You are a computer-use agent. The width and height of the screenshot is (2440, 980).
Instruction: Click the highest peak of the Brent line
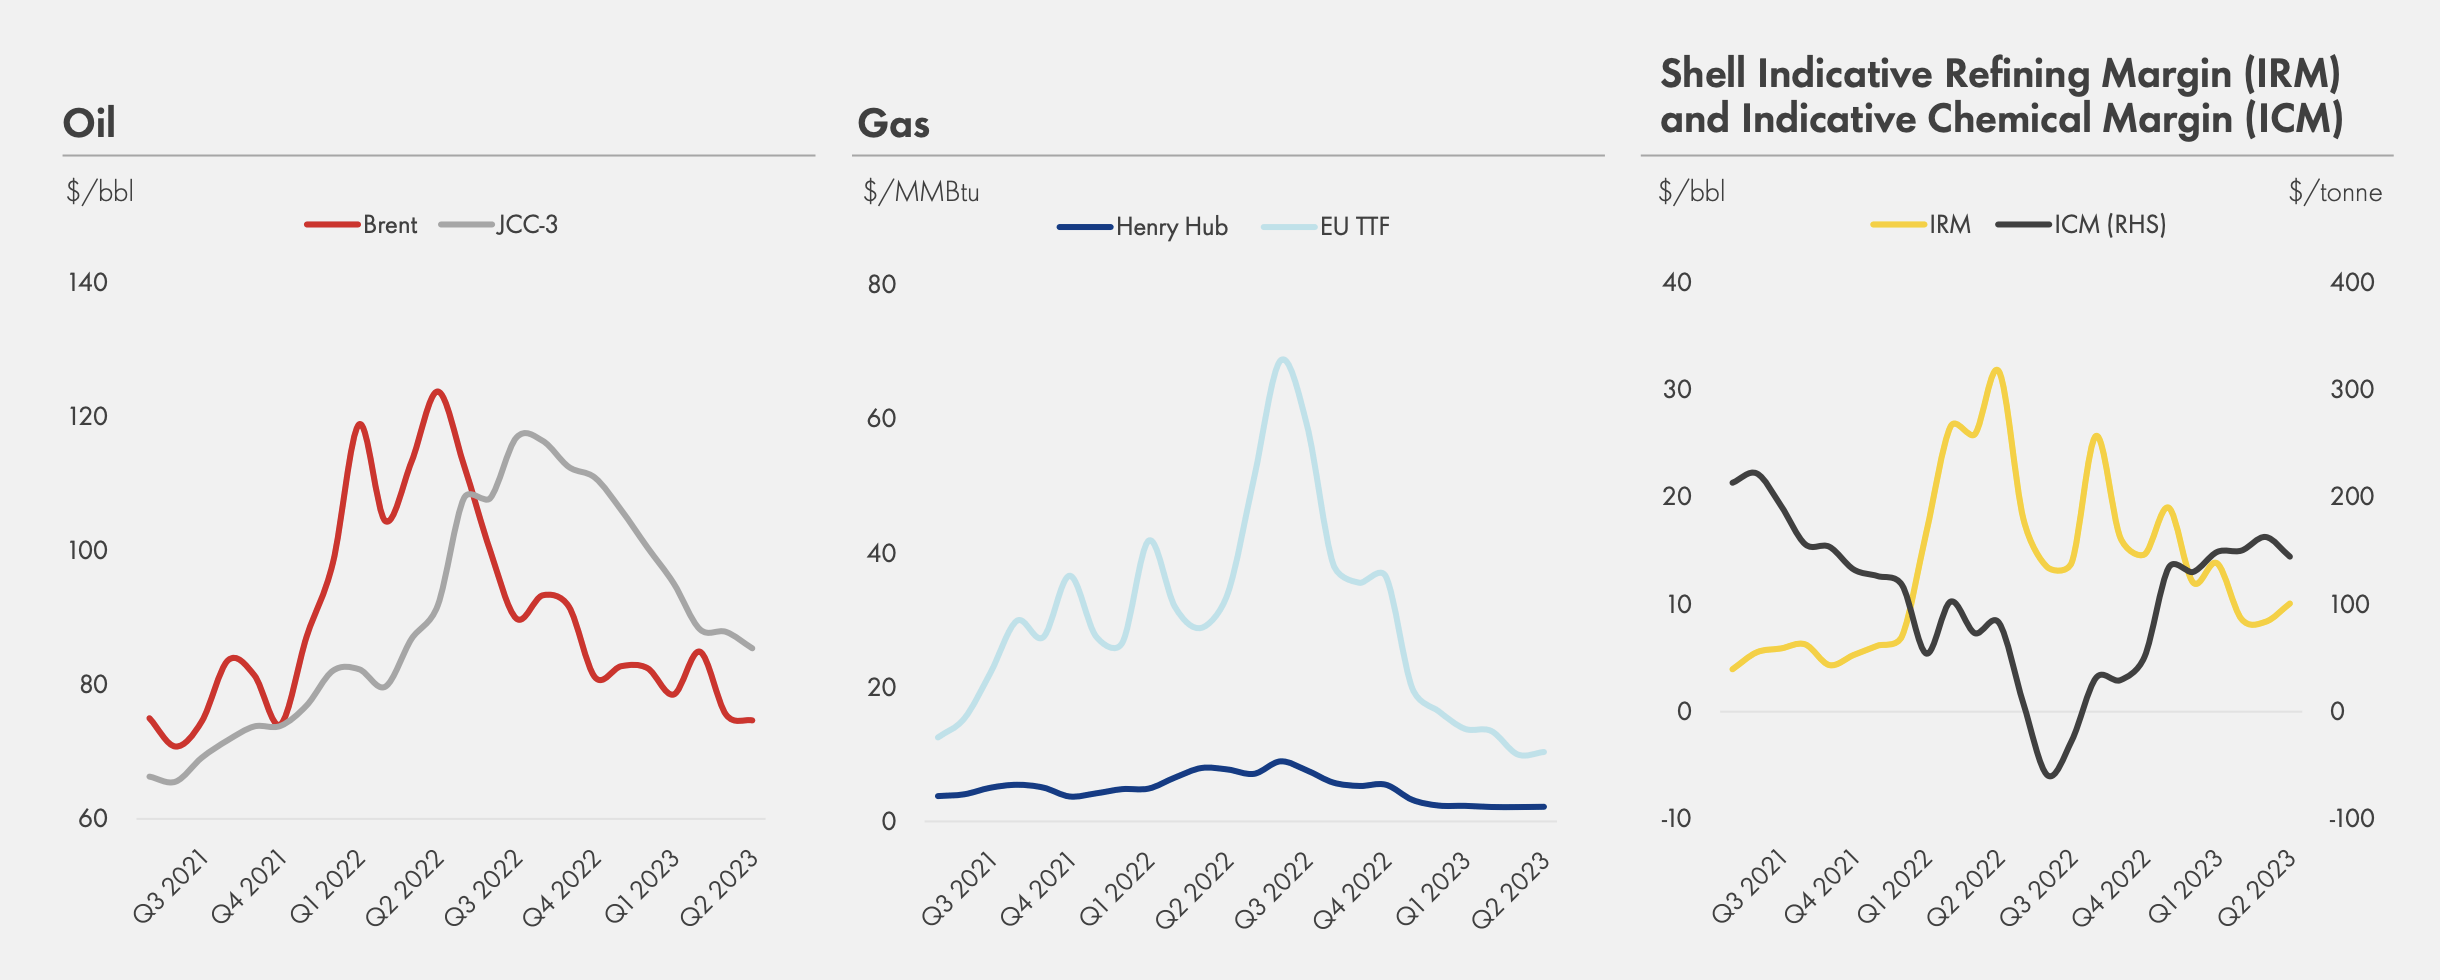437,391
